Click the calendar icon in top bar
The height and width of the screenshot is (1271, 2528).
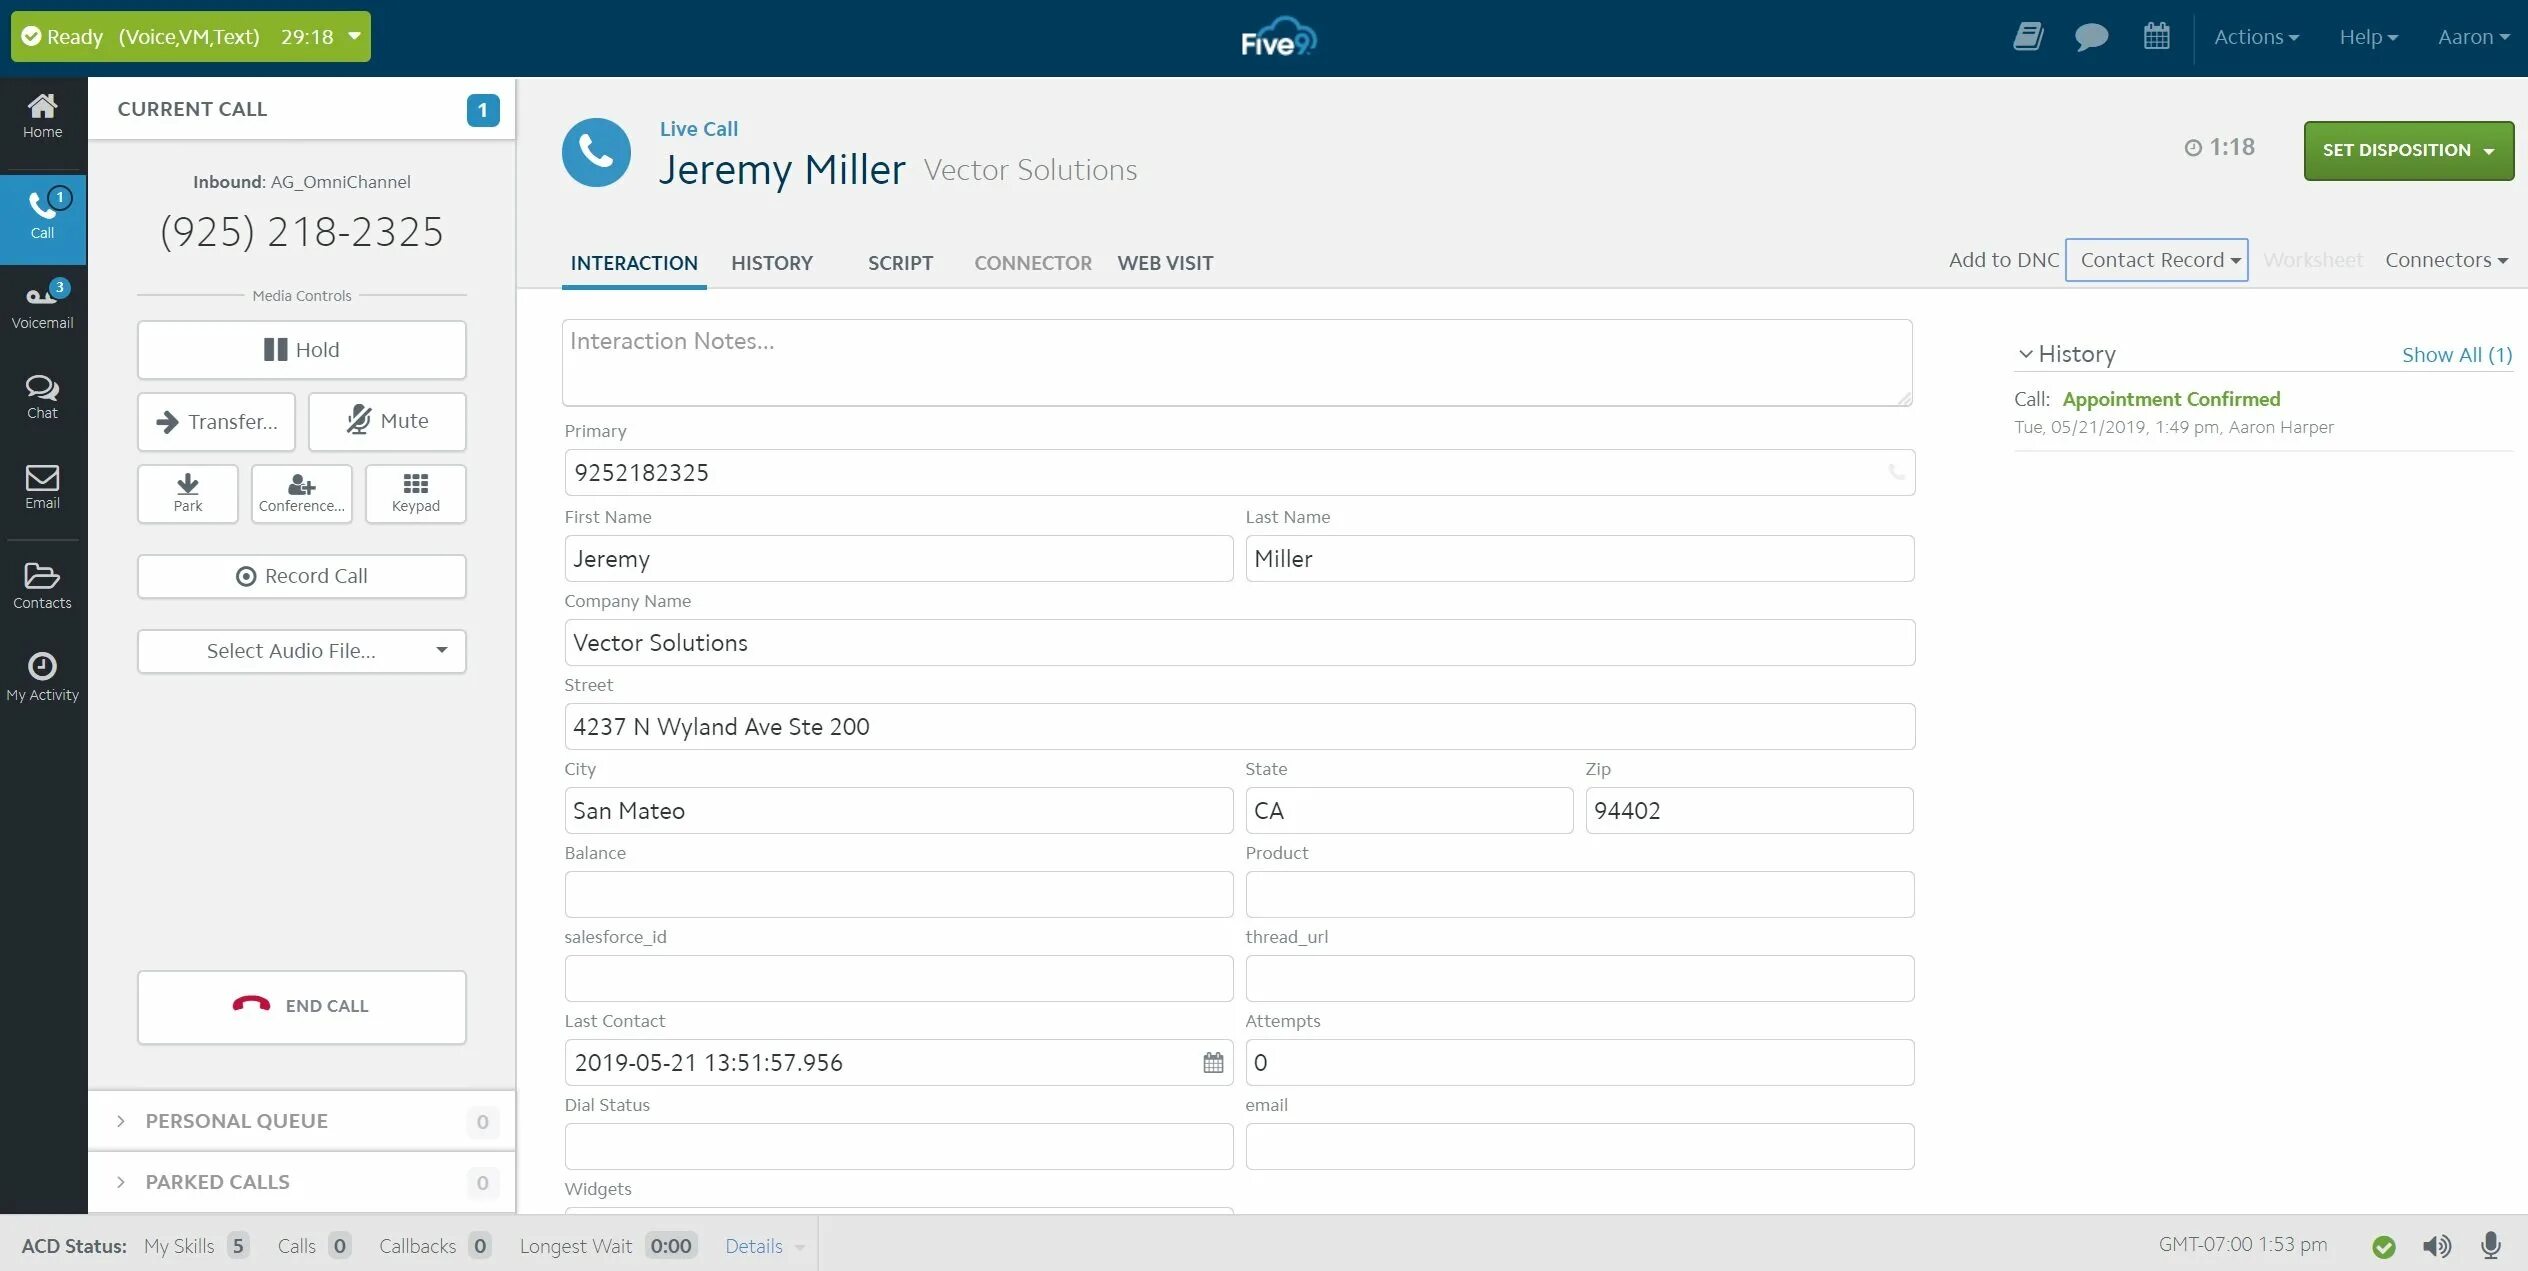coord(2156,37)
